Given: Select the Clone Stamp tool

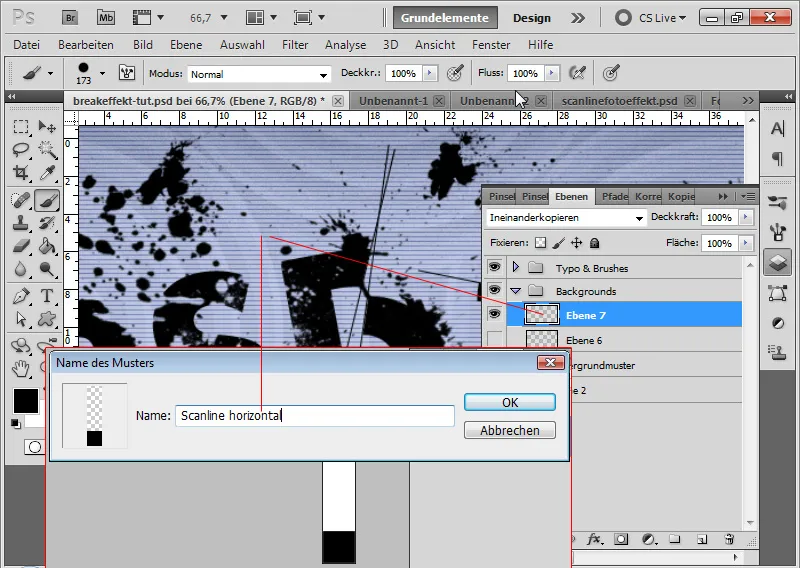Looking at the screenshot, I should 20,223.
